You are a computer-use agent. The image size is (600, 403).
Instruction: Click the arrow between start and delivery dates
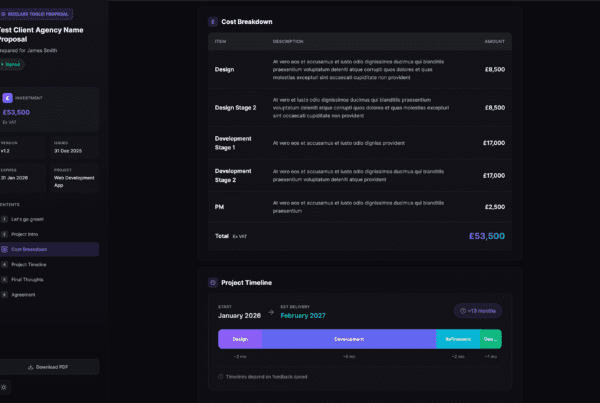[x=270, y=314]
